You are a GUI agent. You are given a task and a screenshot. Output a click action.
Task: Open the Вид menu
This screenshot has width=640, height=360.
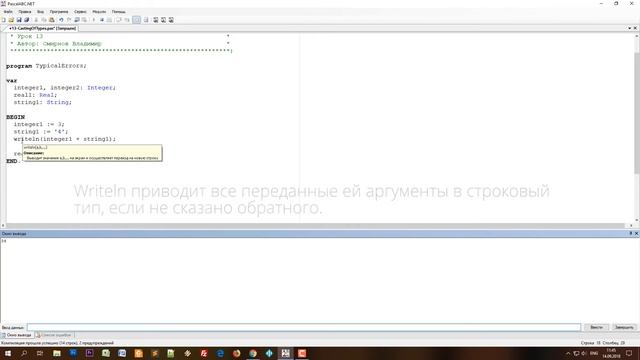coord(40,12)
